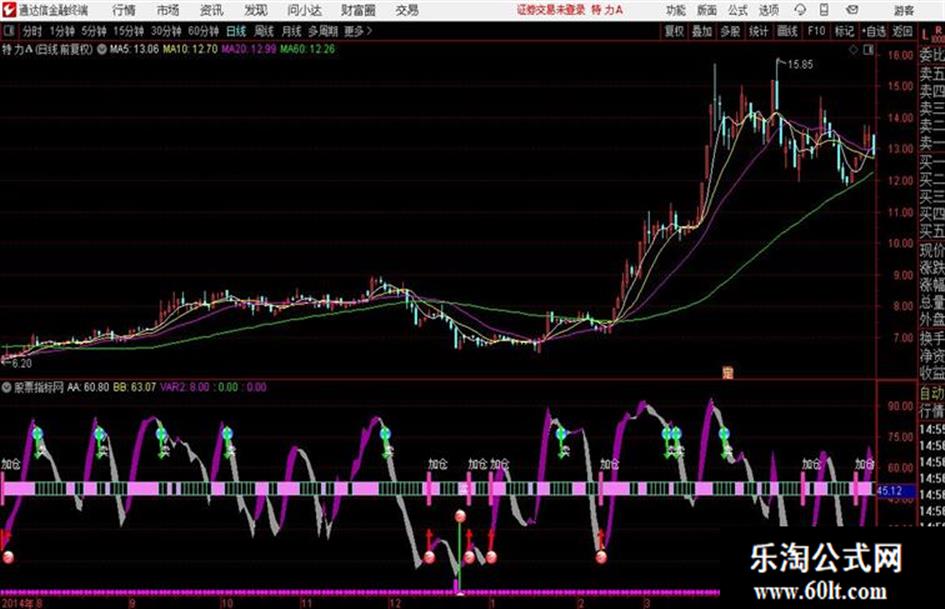Click the 股票指标网 indicator name
Viewport: 945px width, 609px height.
(39, 387)
